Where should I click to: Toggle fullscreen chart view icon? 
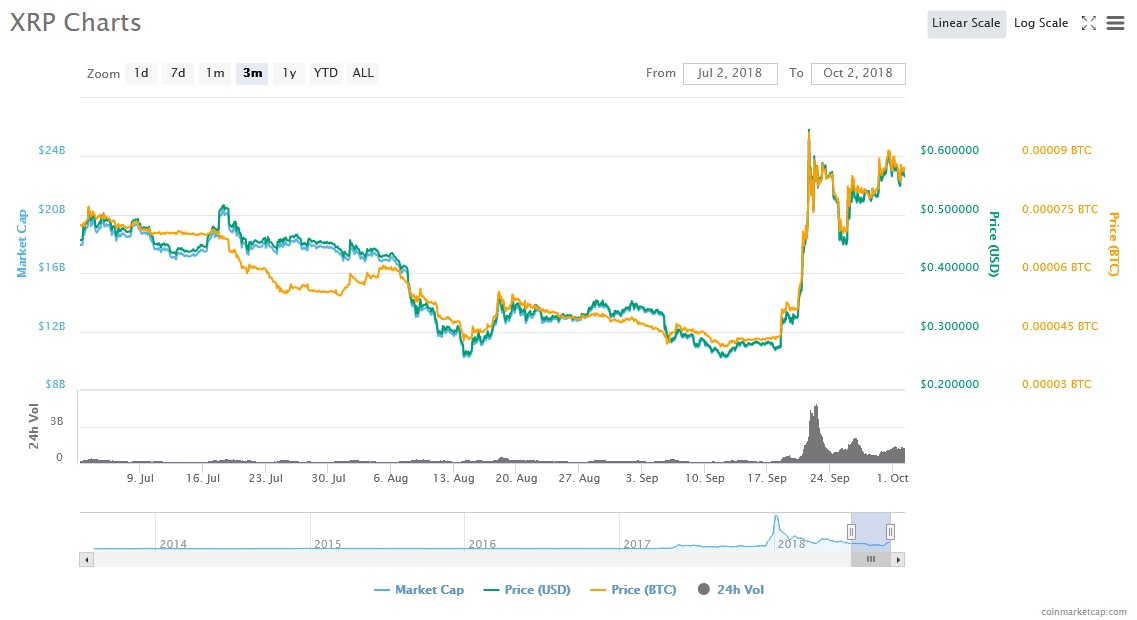(x=1088, y=23)
